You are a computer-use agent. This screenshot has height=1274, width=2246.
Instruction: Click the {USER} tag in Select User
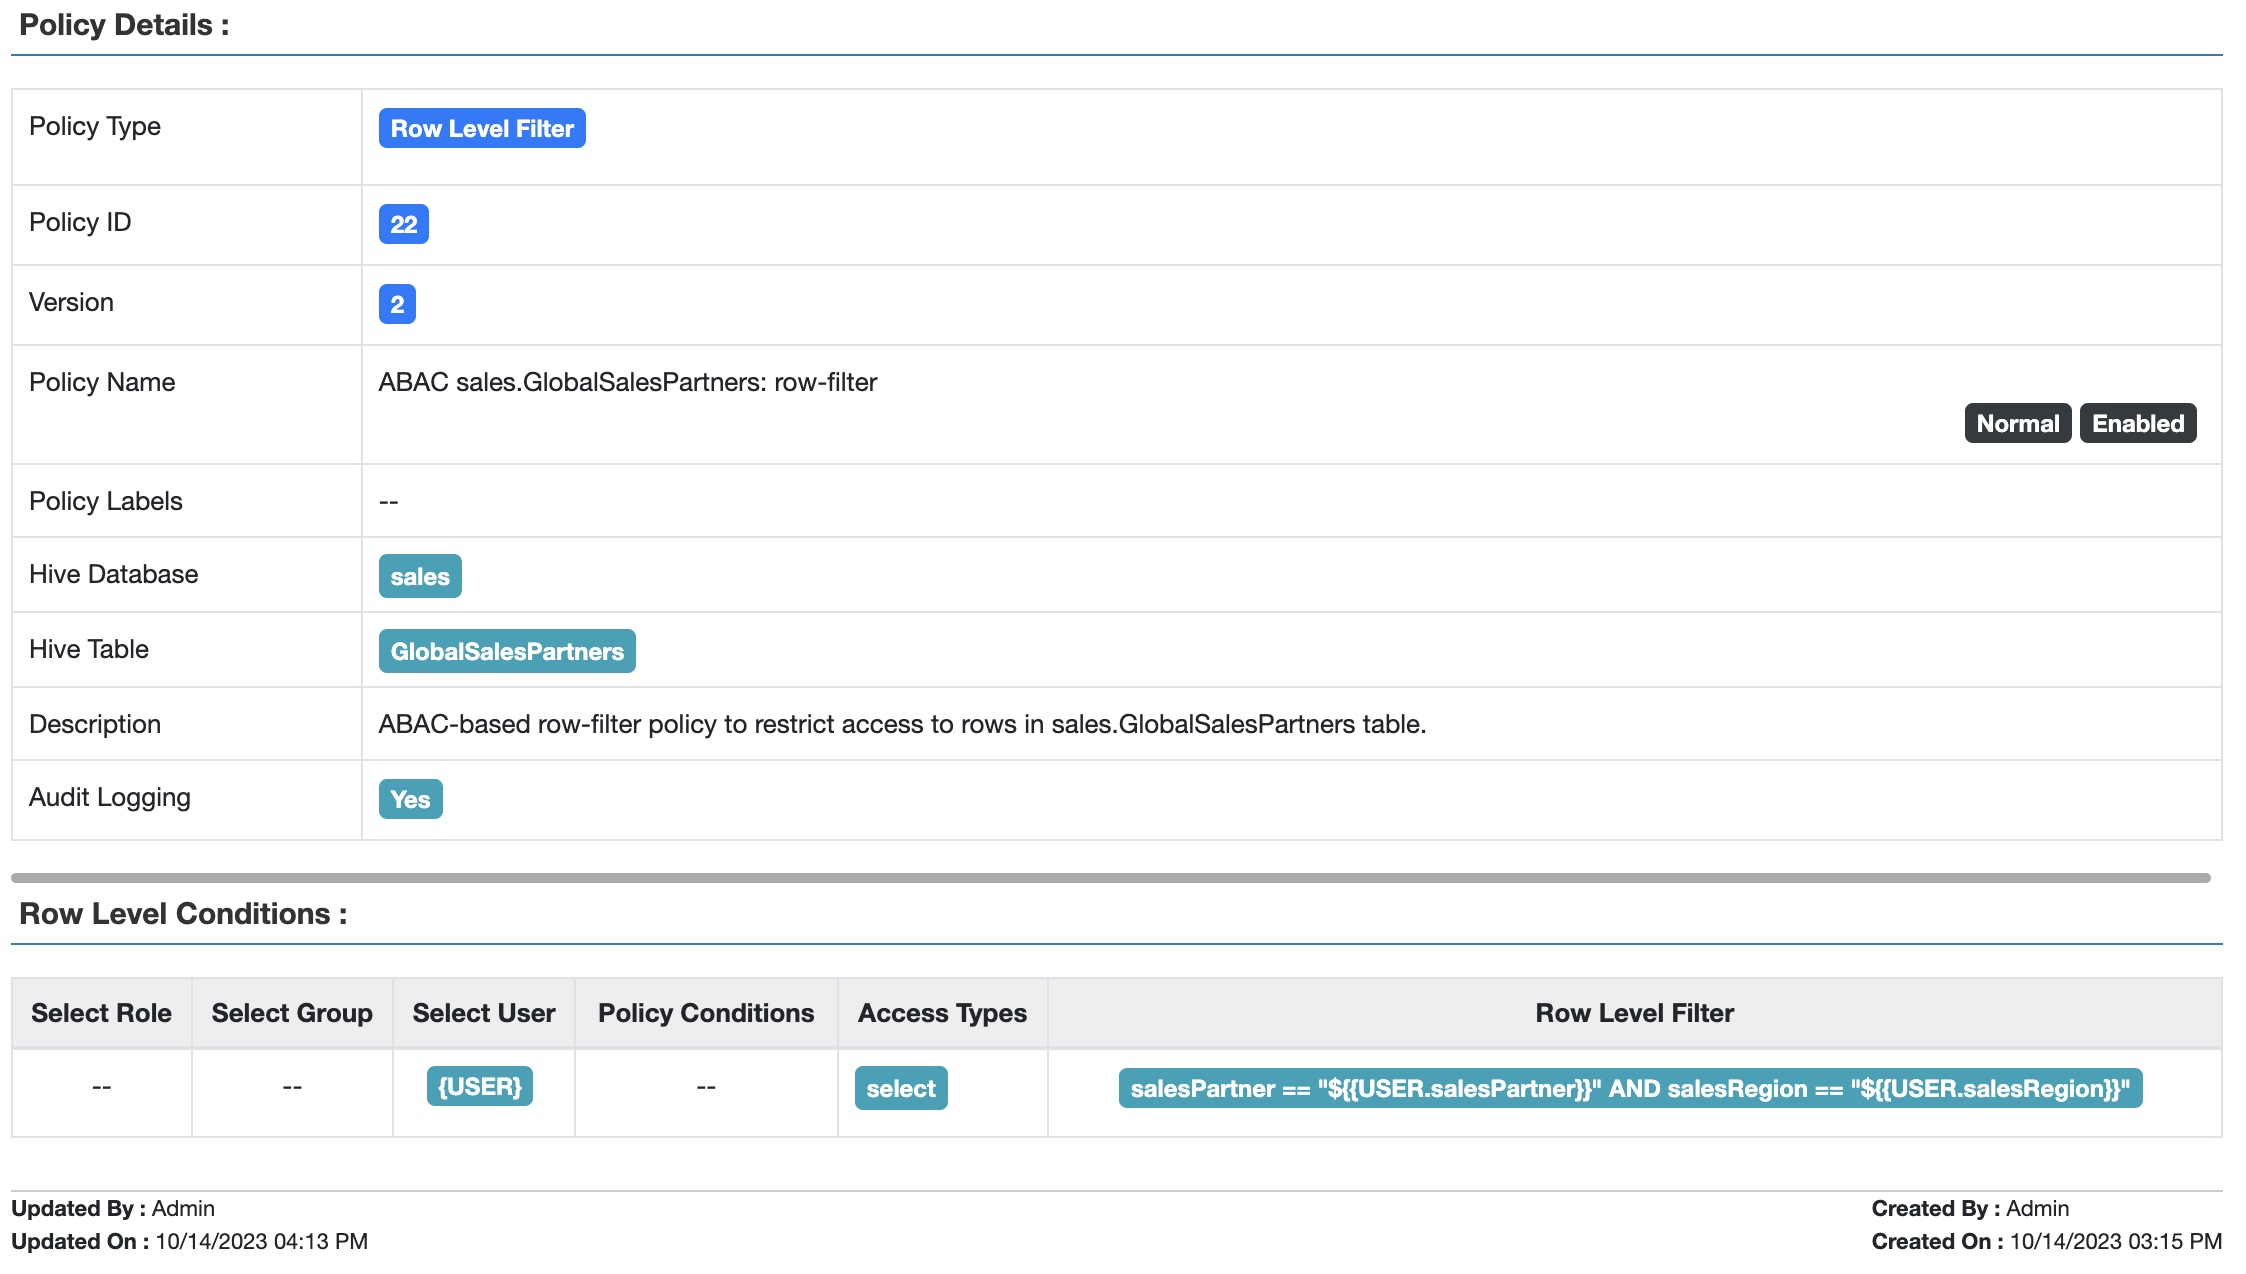coord(479,1086)
